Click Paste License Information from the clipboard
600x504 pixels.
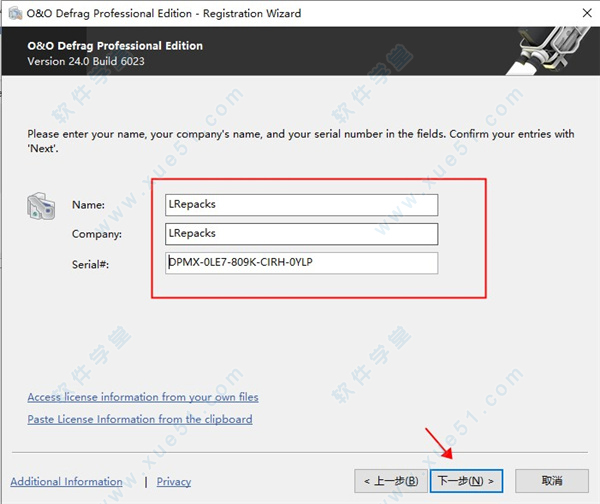140,419
